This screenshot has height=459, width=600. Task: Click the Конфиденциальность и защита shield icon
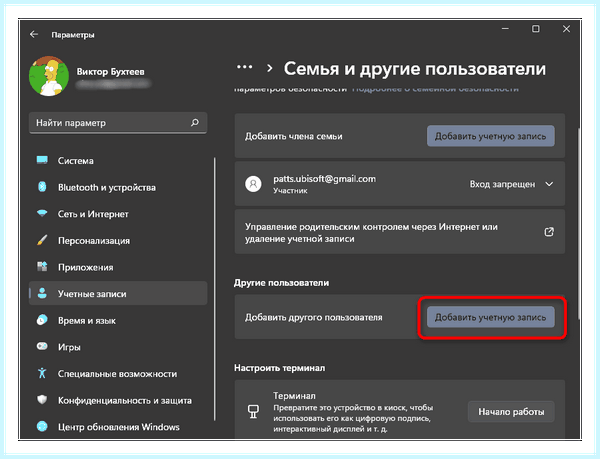point(42,400)
